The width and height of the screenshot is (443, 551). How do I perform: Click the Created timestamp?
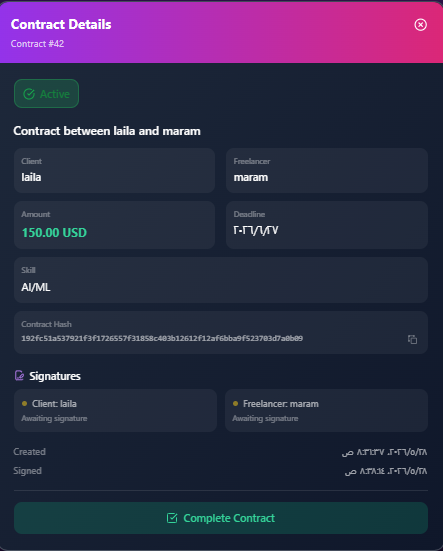pos(384,452)
